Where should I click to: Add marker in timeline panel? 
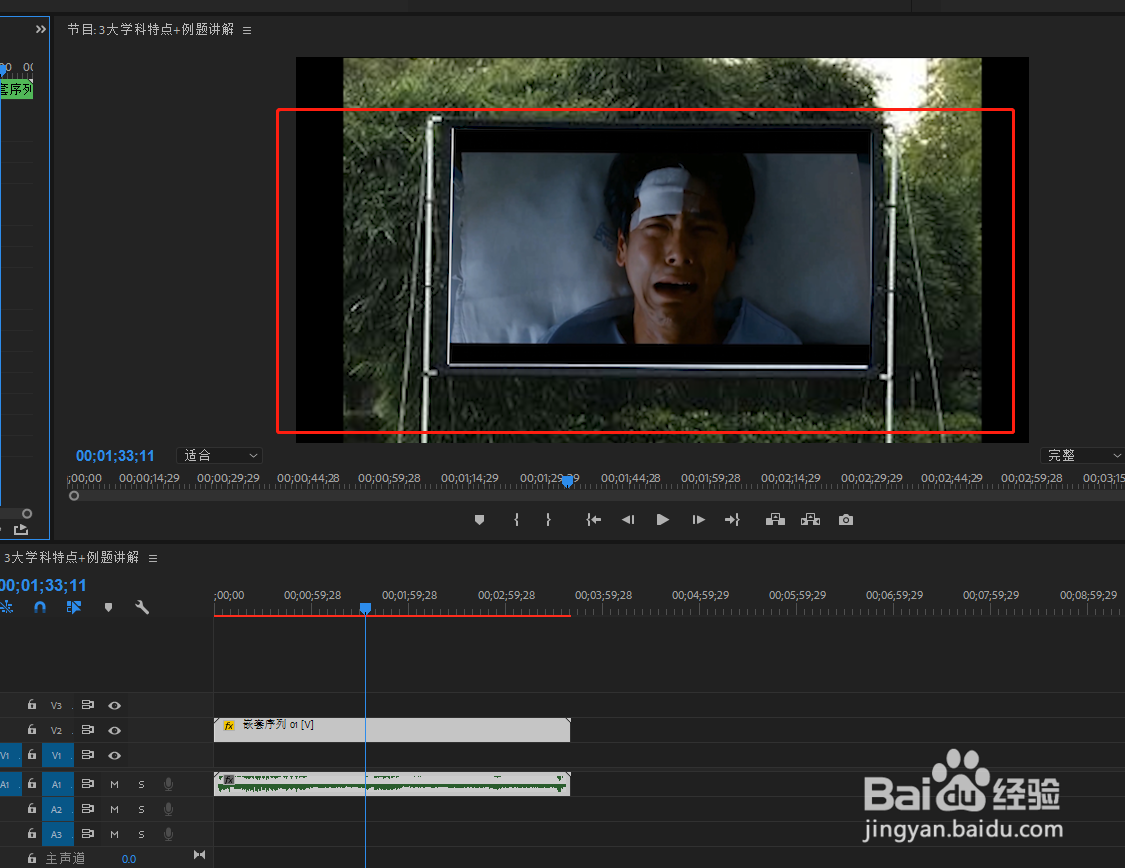coord(108,608)
